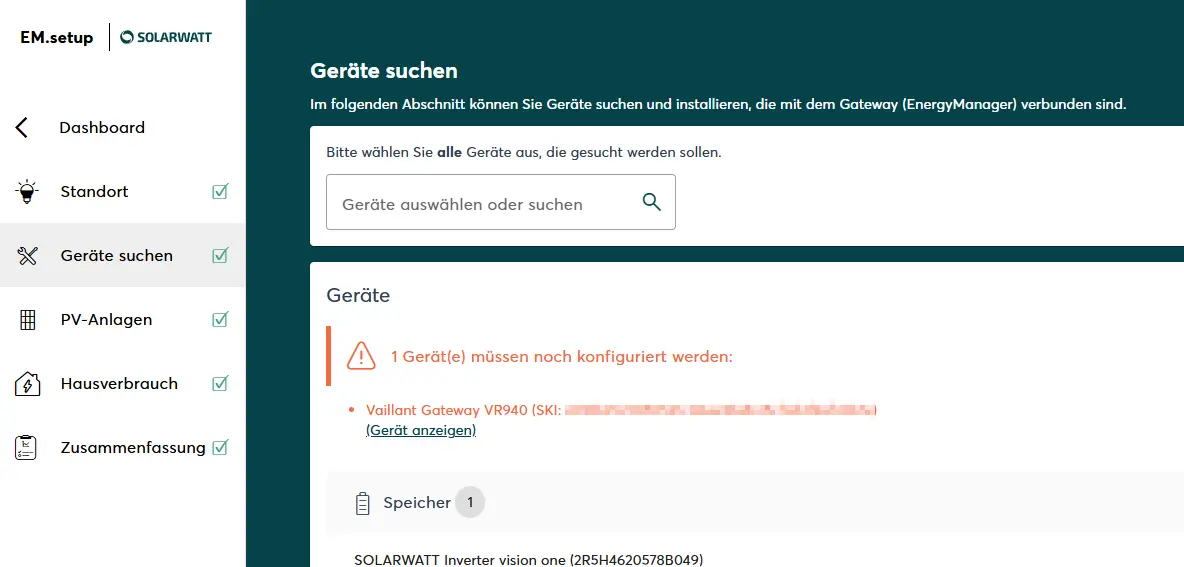Open the Hausverbrauch menu item
The image size is (1184, 567).
(x=119, y=384)
